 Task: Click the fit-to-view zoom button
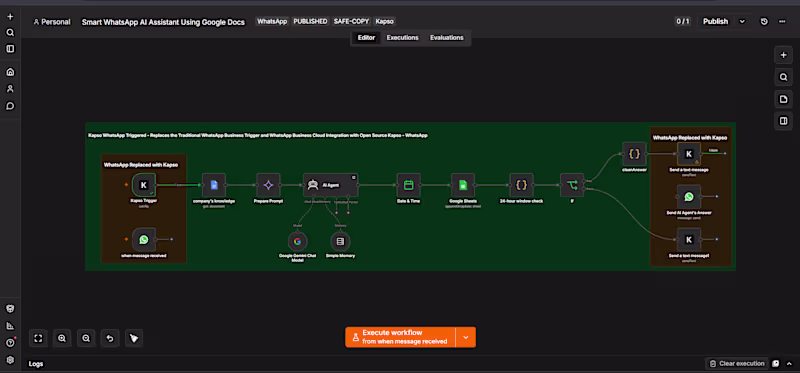tap(38, 338)
